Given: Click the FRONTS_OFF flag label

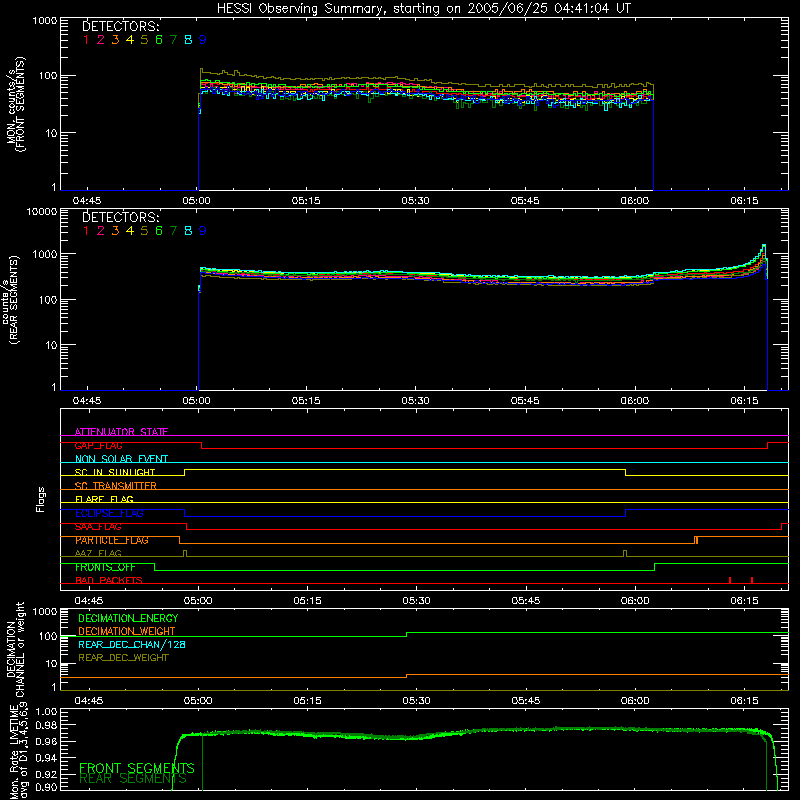Looking at the screenshot, I should coord(105,567).
